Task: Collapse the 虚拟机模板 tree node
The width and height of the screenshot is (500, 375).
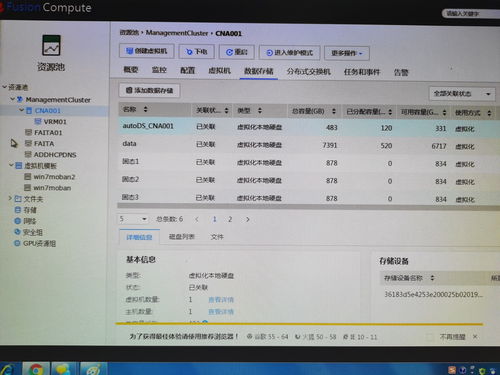Action: coord(11,165)
